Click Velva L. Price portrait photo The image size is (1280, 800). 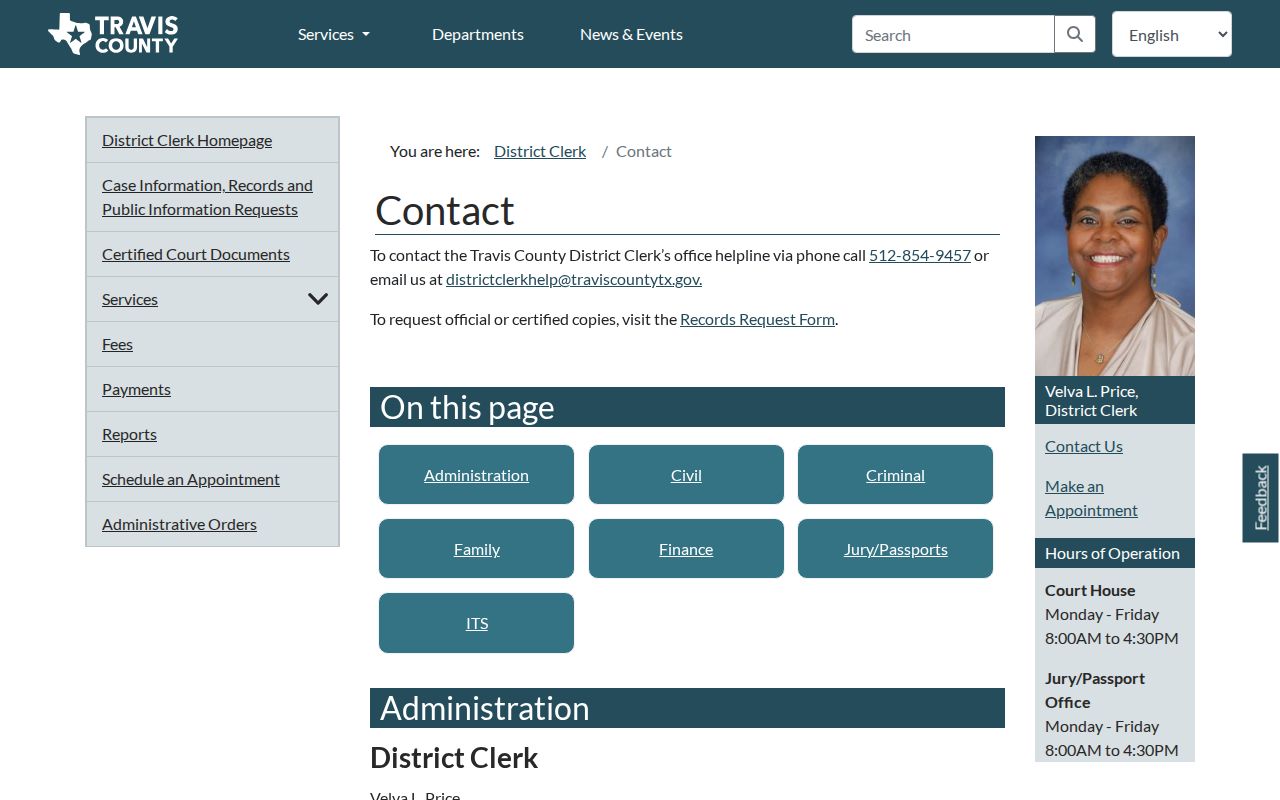tap(1115, 256)
